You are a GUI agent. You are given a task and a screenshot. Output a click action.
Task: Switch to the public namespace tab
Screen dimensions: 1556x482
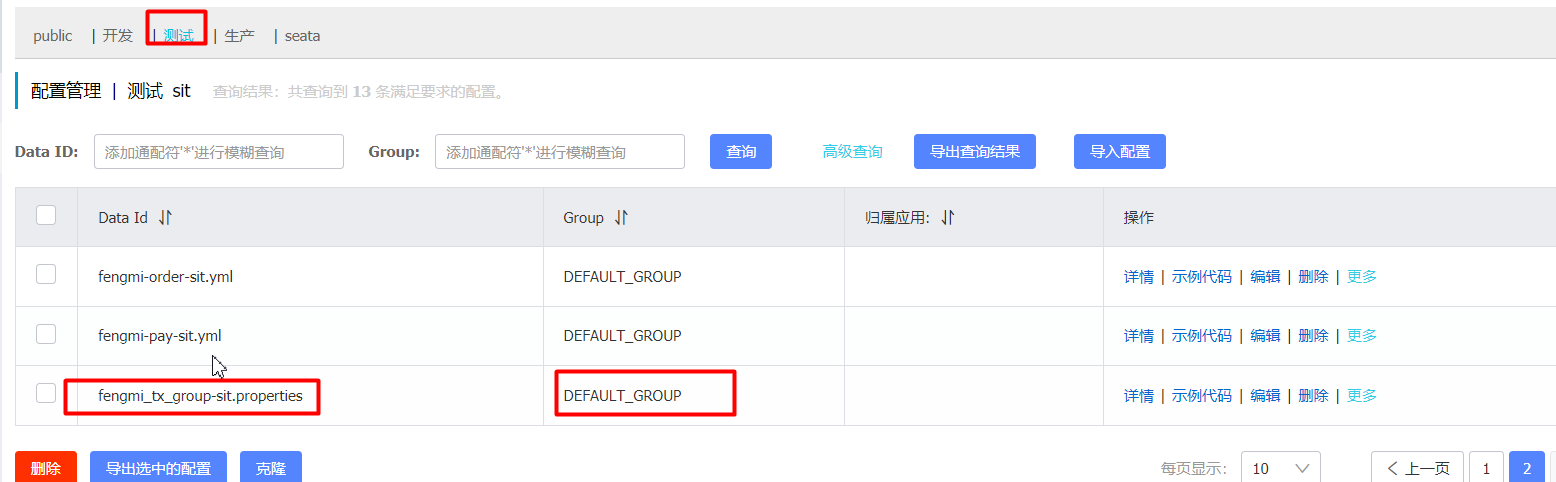[53, 36]
